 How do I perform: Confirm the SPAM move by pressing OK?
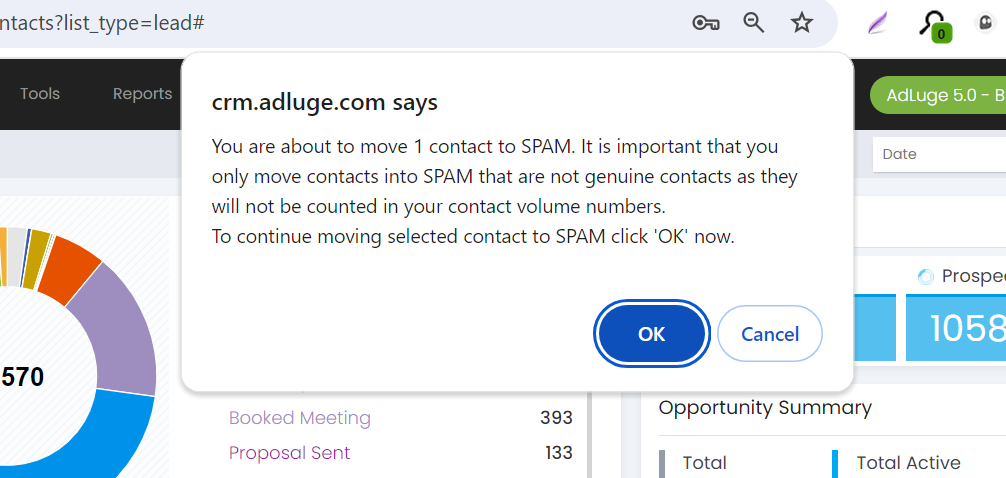(x=651, y=334)
